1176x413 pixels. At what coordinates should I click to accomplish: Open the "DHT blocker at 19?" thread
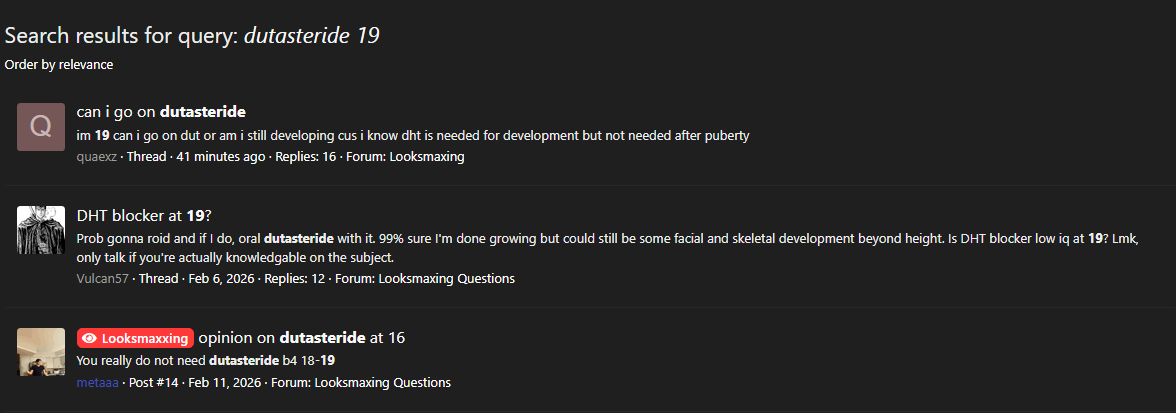(x=144, y=215)
